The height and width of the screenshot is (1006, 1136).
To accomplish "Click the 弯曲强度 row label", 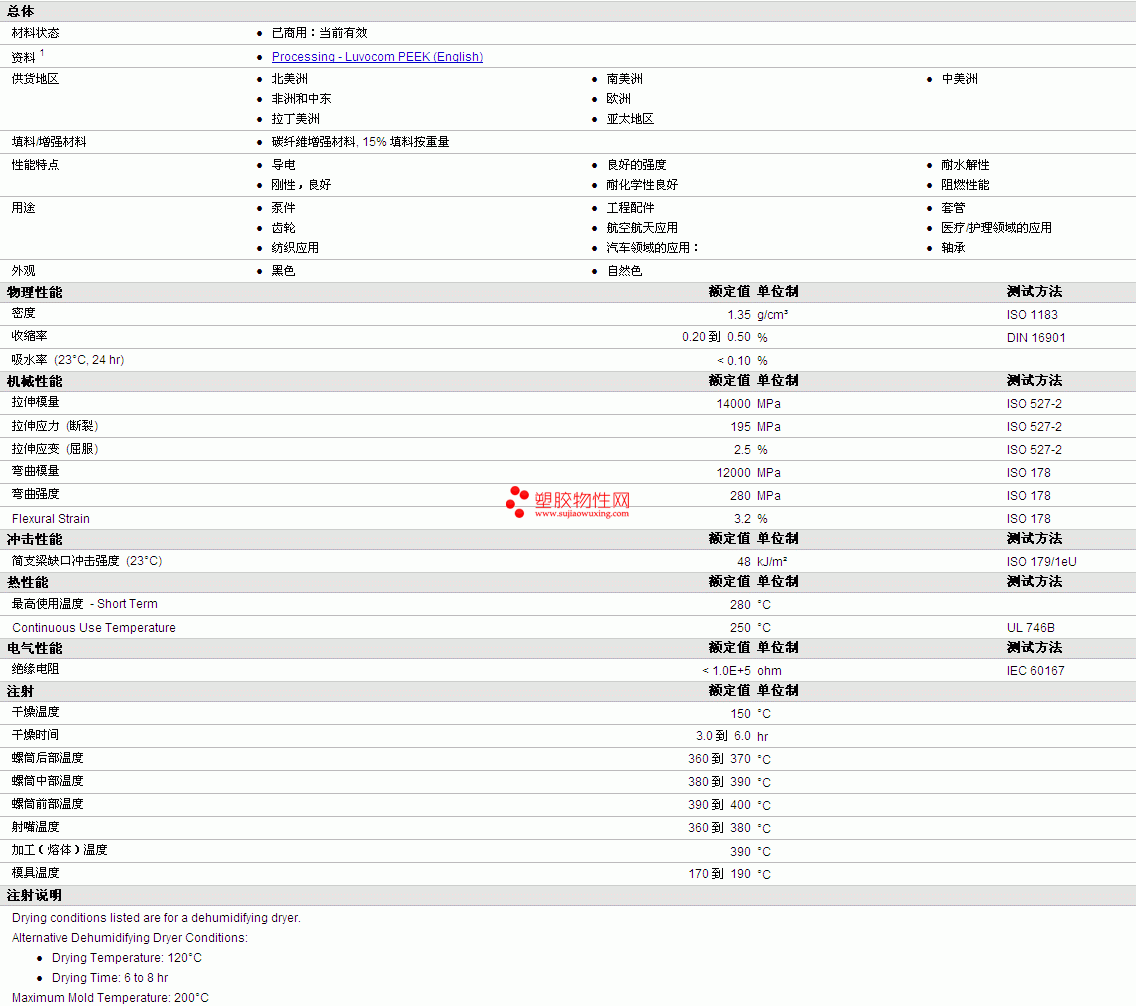I will pyautogui.click(x=36, y=494).
